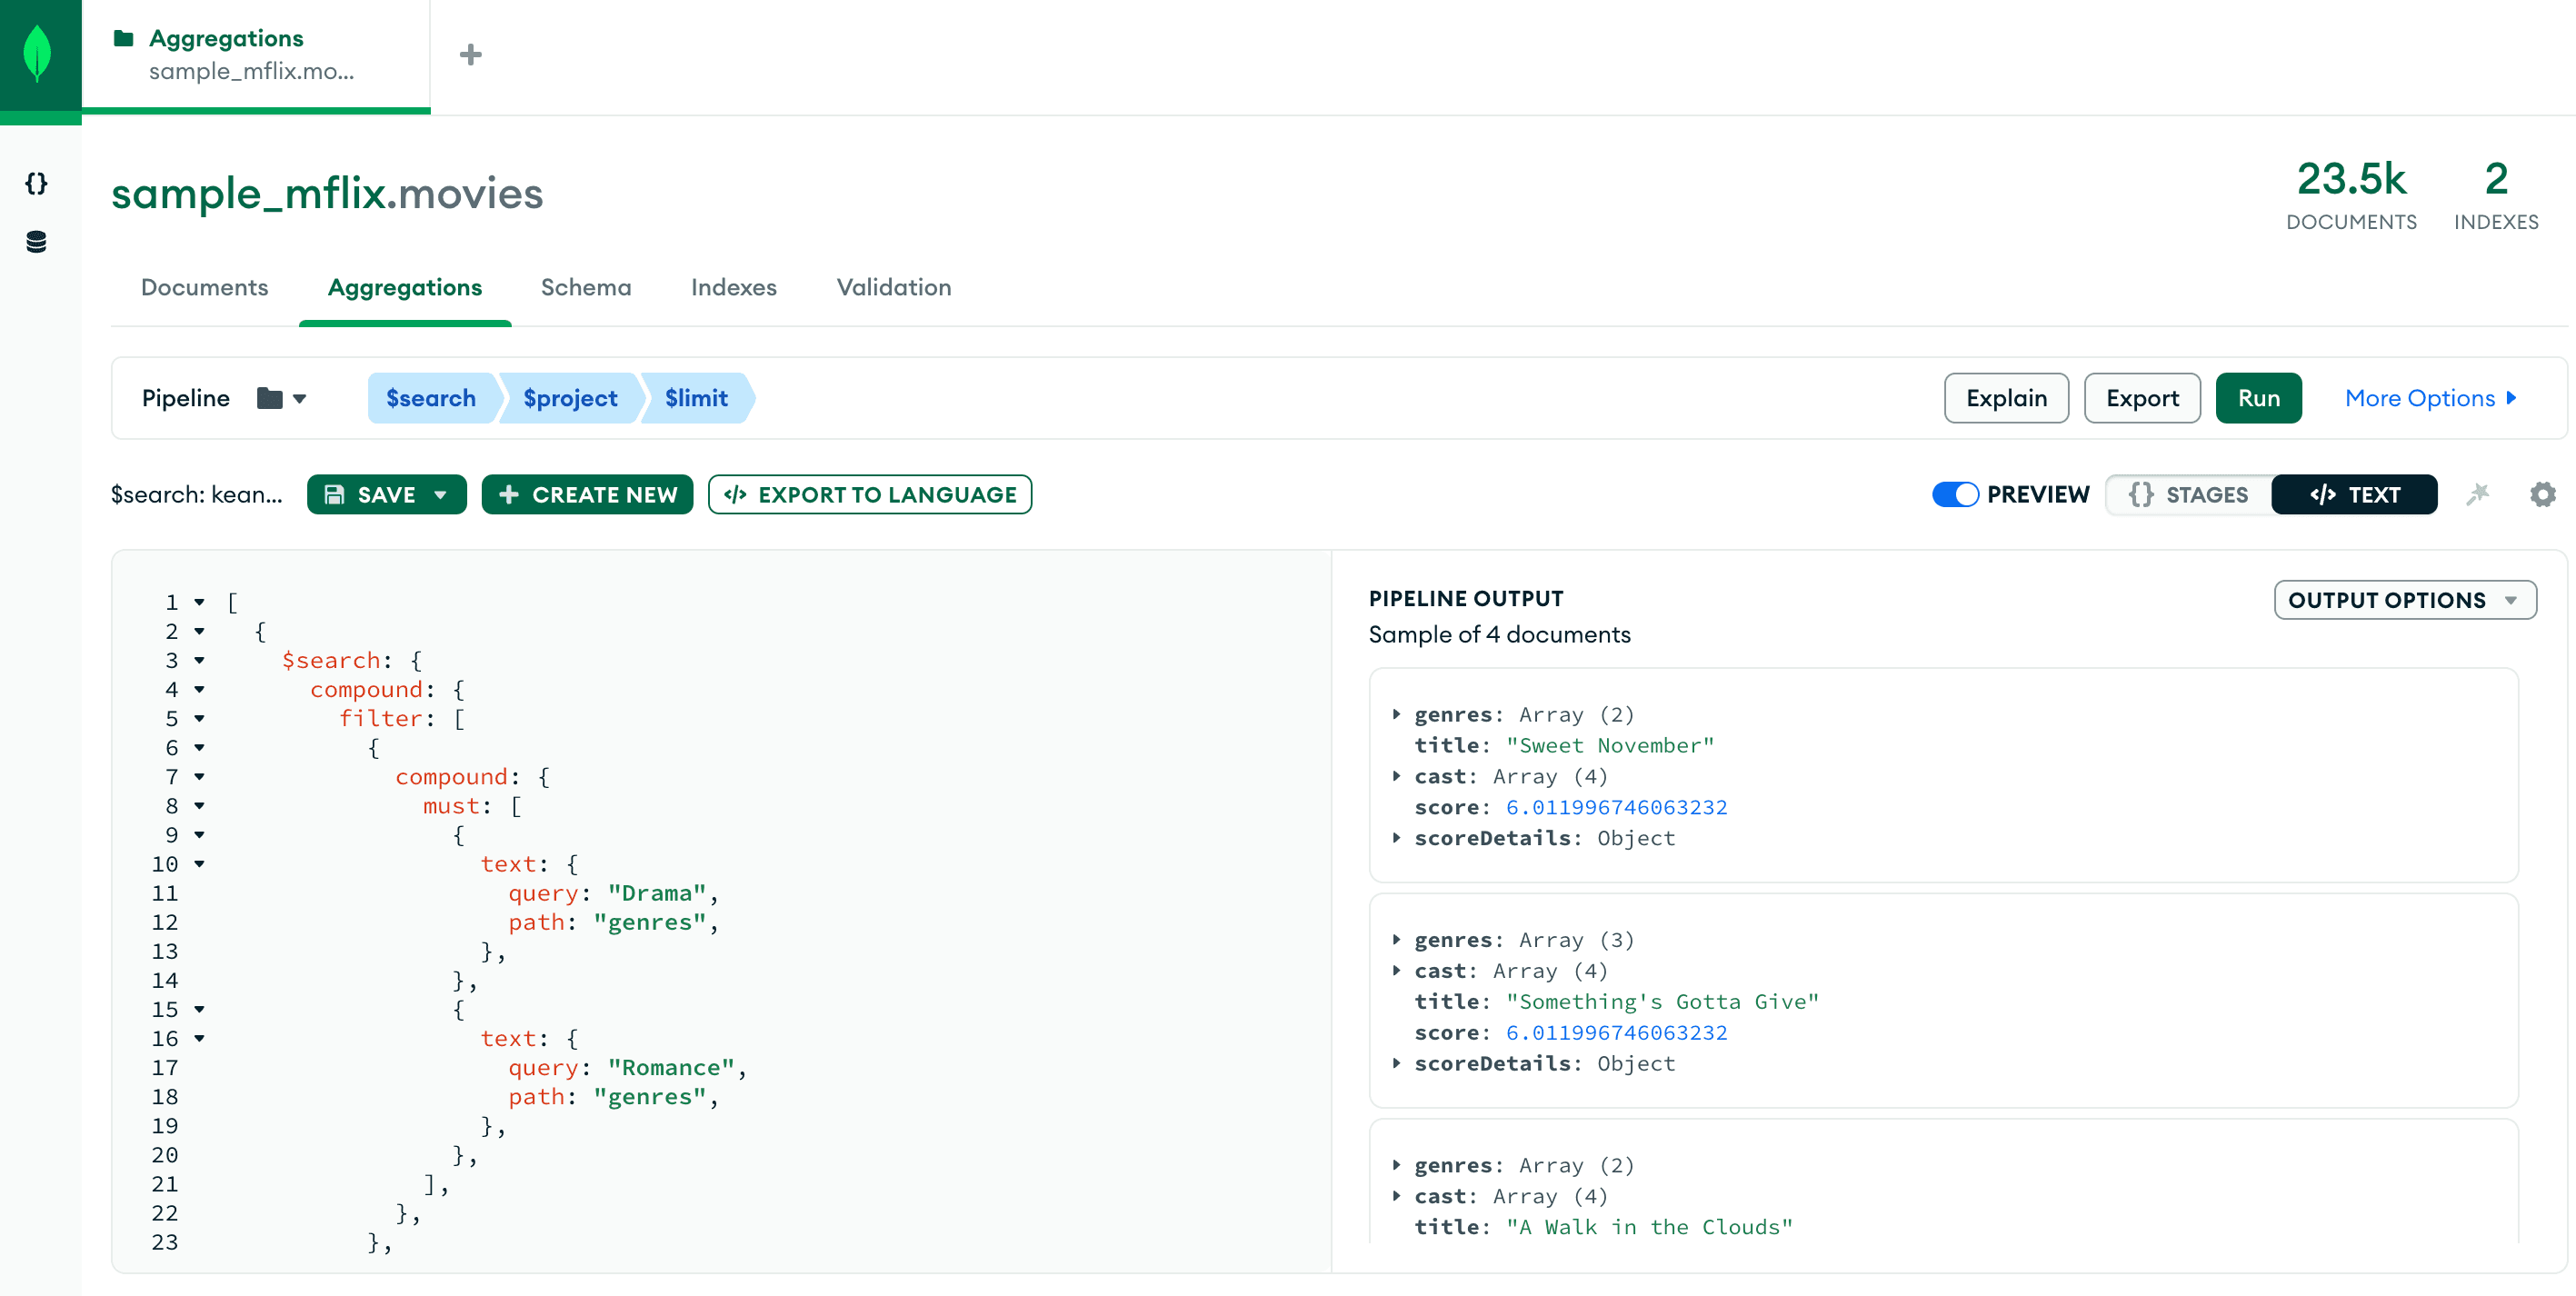Switch builder view to Text

pos(2354,494)
